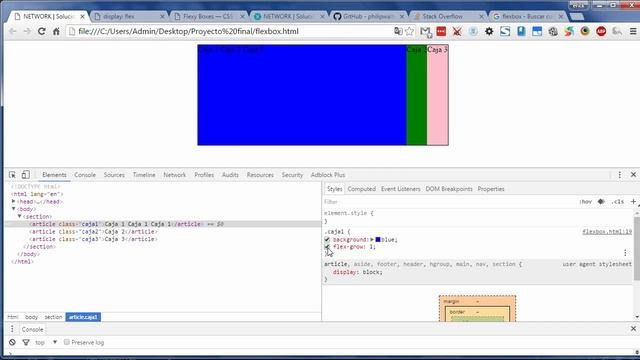Collapse the section element node
This screenshot has height=360, width=640.
coord(19,216)
